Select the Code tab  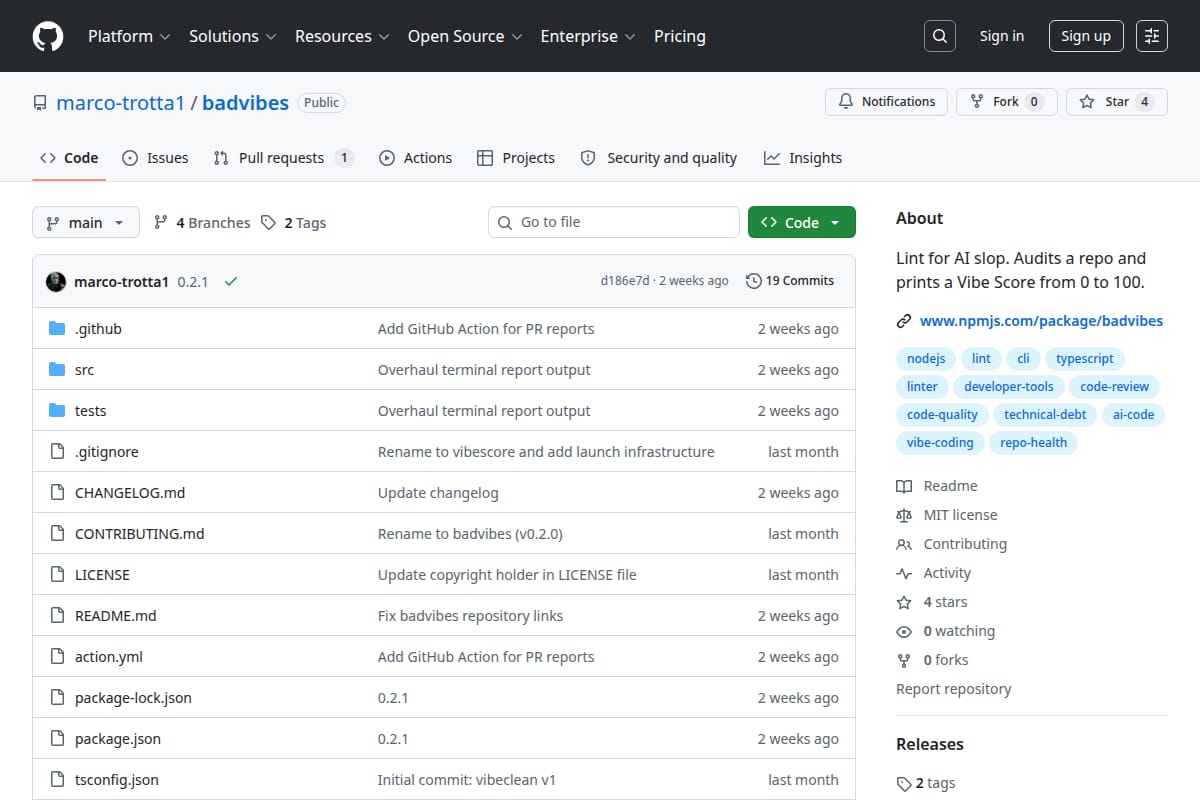coord(69,158)
